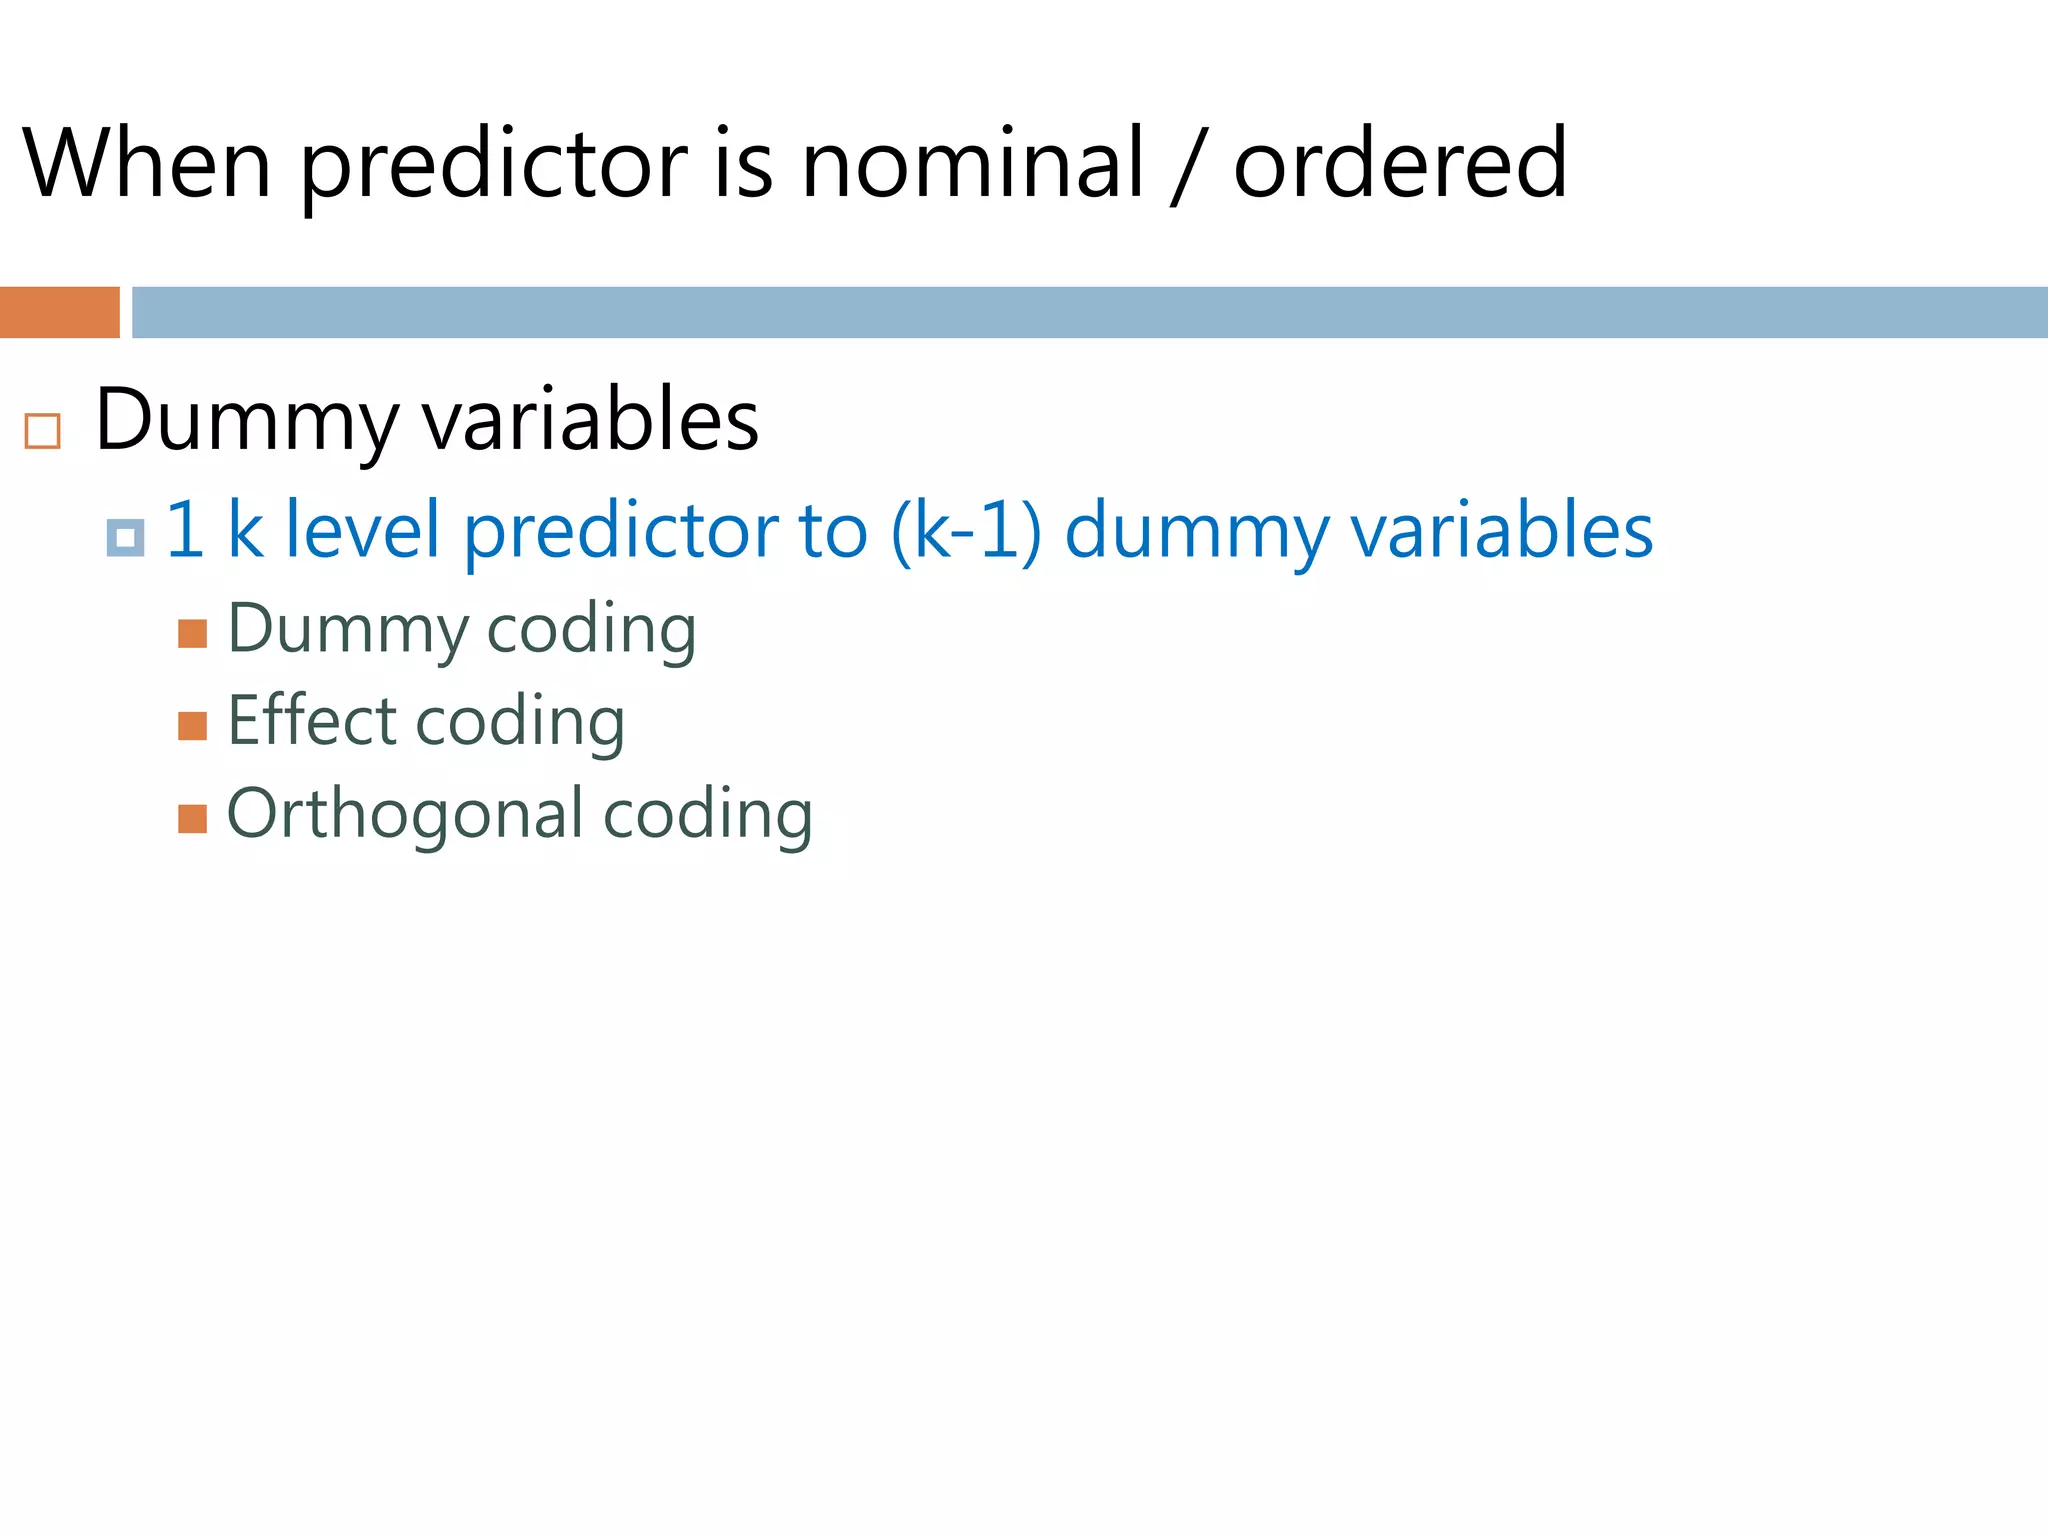Select the 'Effect coding' list item

[x=427, y=722]
